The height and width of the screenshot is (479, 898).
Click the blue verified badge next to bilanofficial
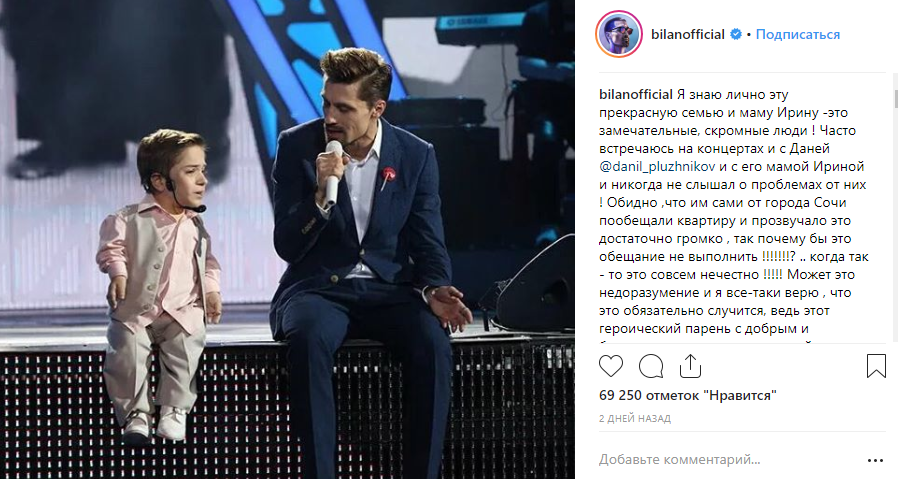pyautogui.click(x=735, y=34)
